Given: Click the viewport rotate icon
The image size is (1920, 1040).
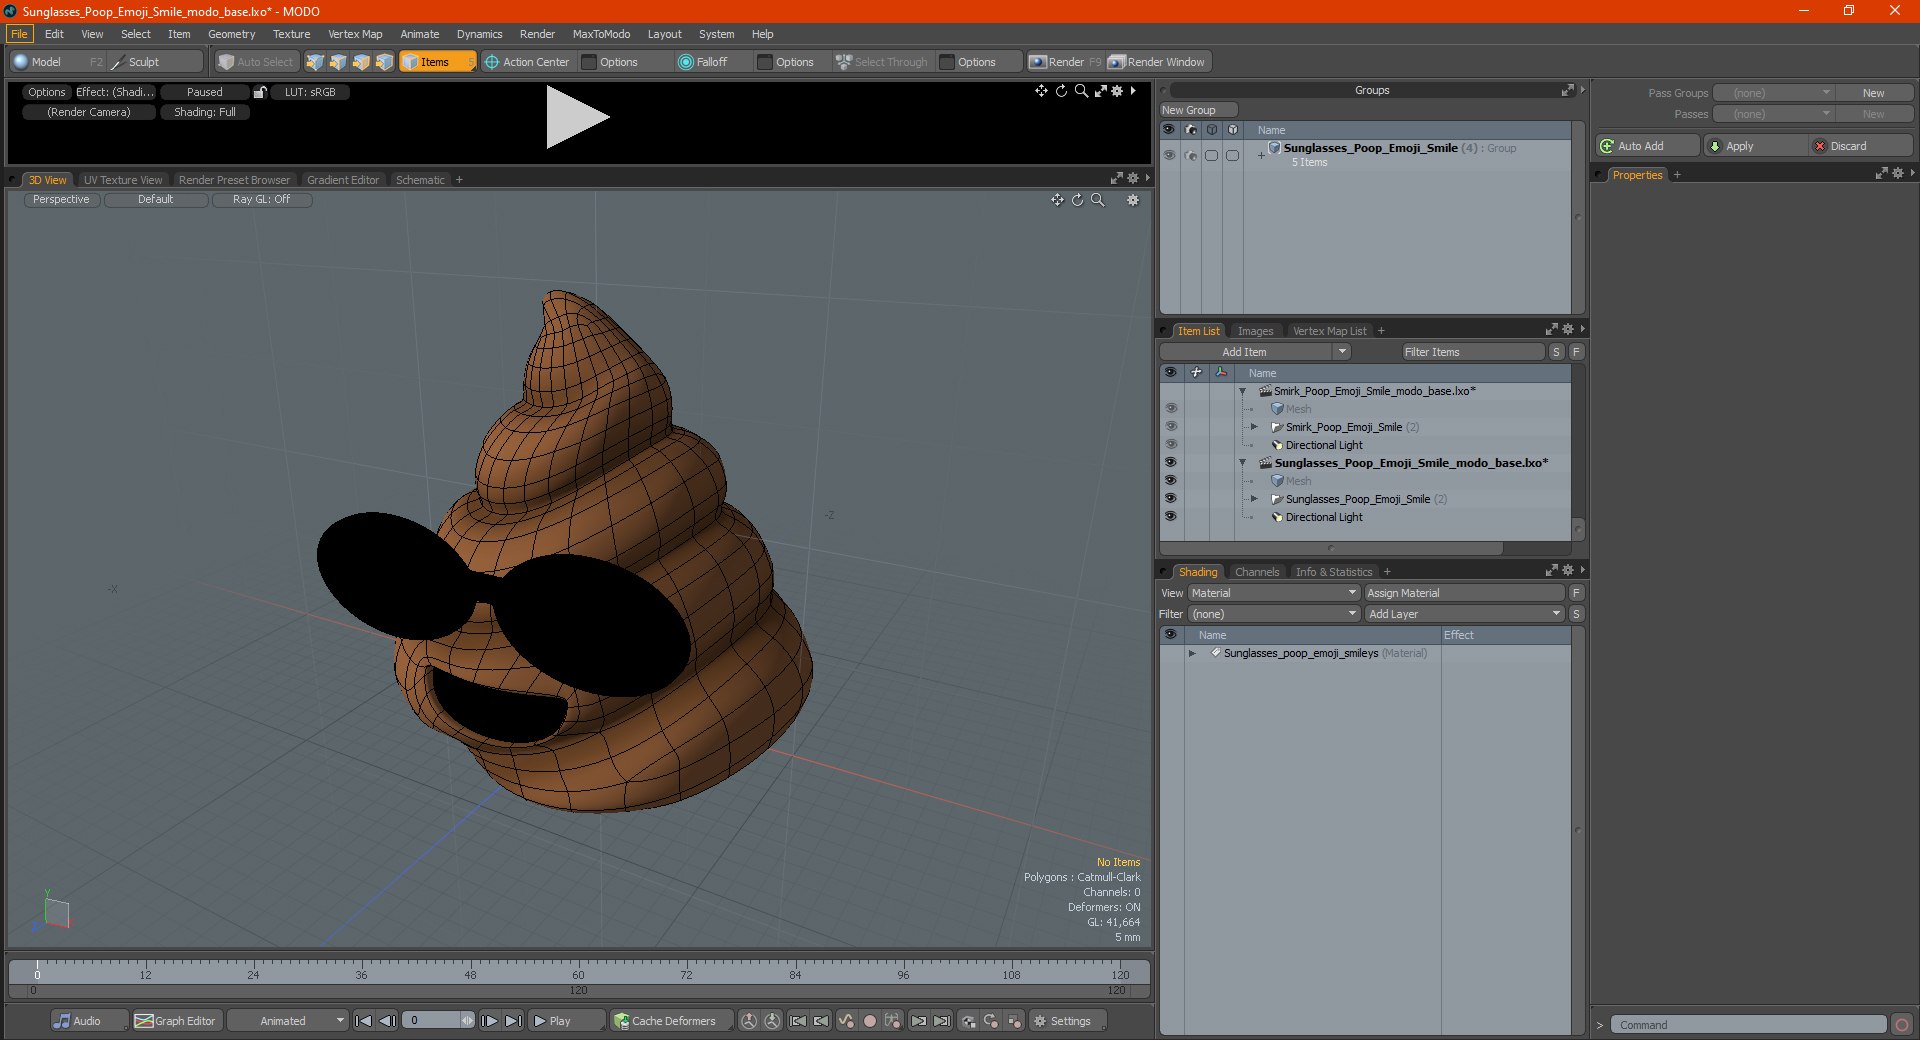Looking at the screenshot, I should pyautogui.click(x=1077, y=200).
